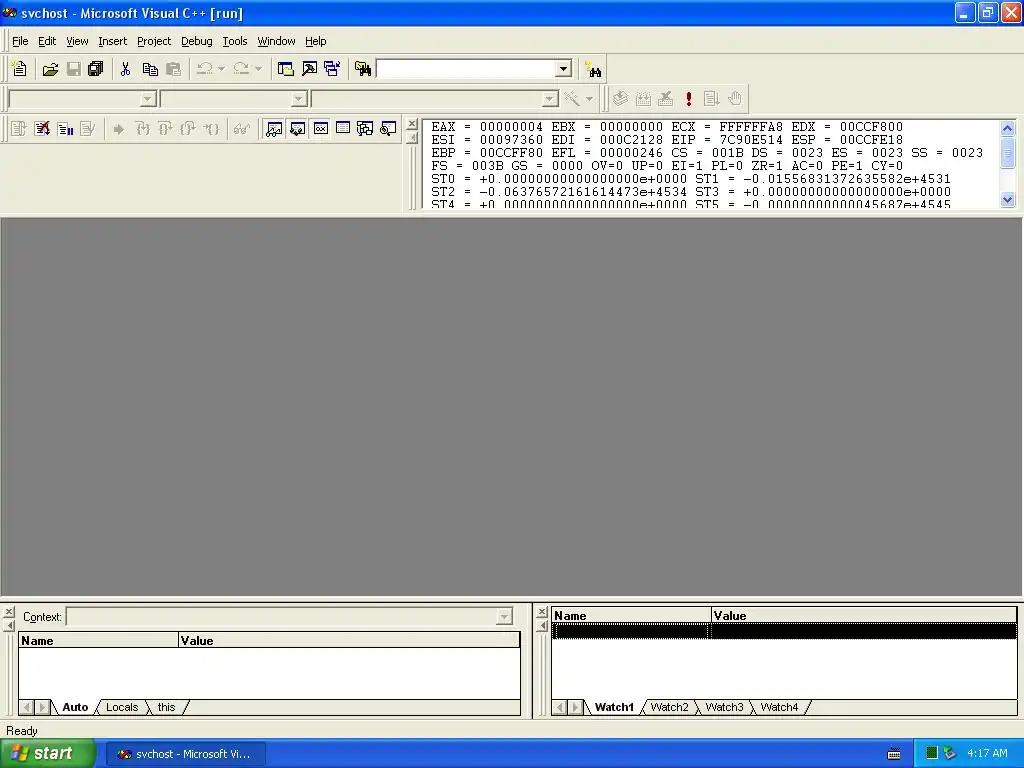Viewport: 1024px width, 768px height.
Task: Click the Break Execution icon
Action: 65,129
